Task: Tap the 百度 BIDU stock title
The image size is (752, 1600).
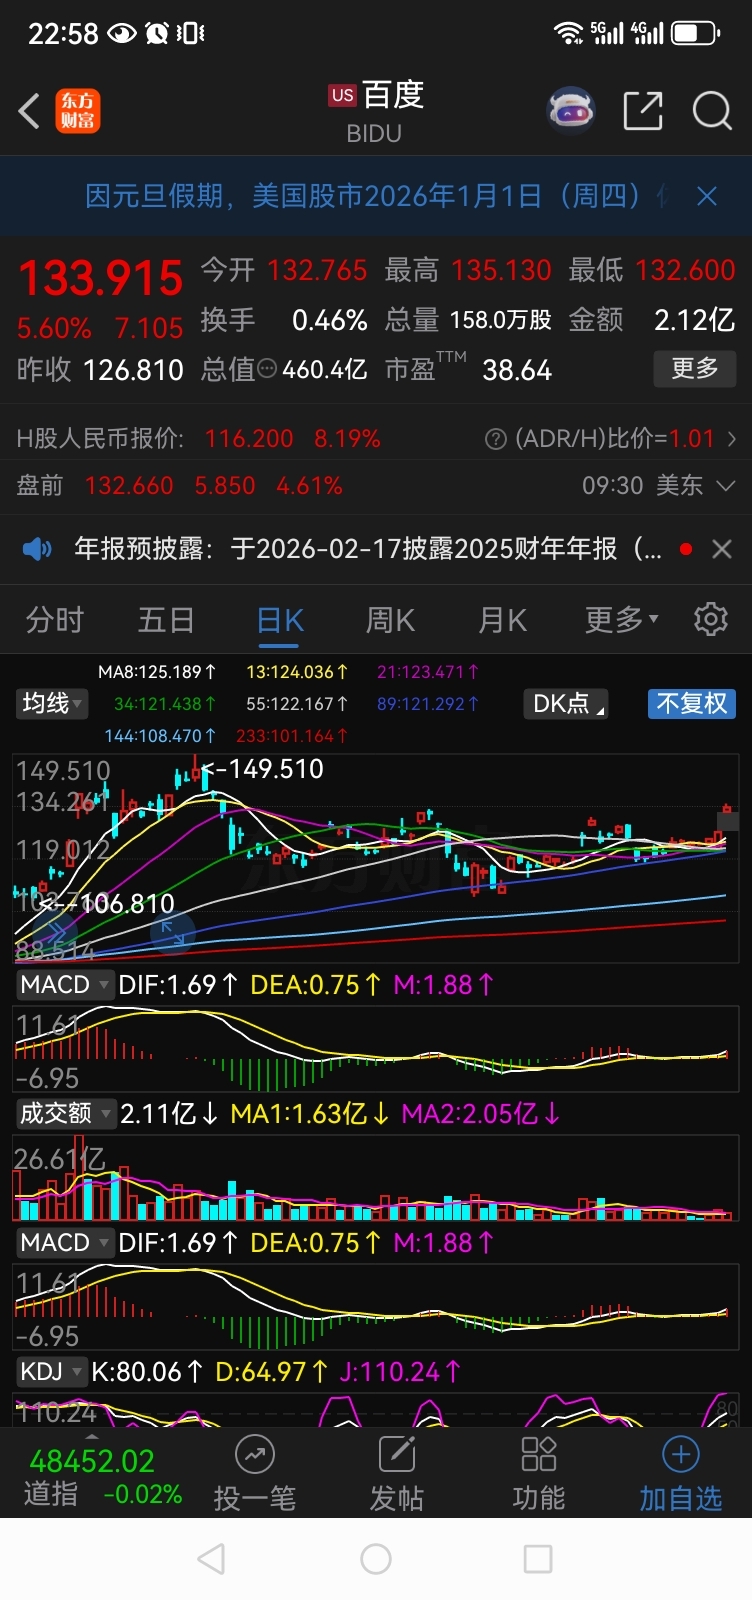Action: [376, 111]
